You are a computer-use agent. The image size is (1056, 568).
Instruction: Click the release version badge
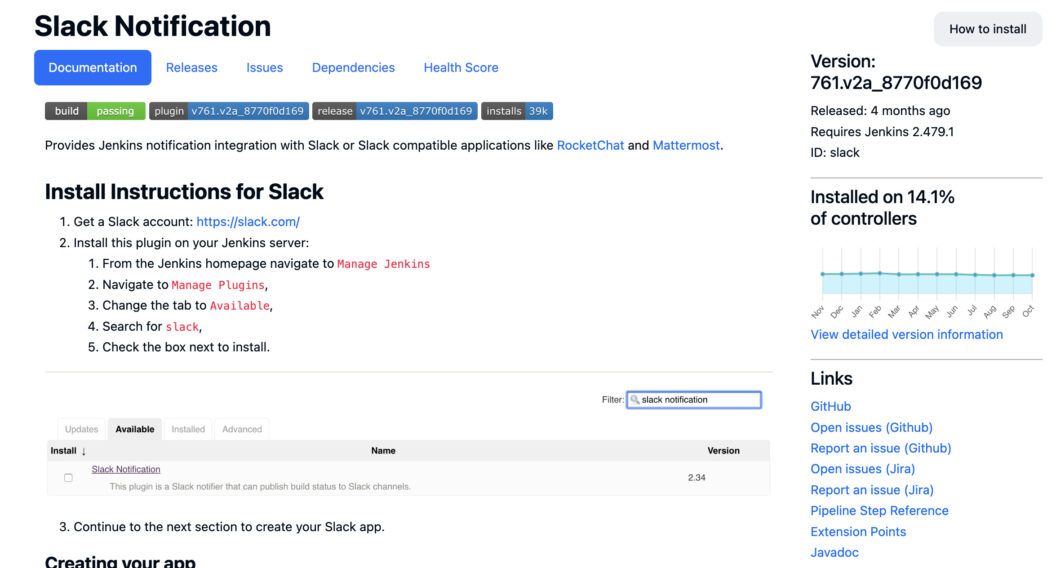tap(395, 111)
